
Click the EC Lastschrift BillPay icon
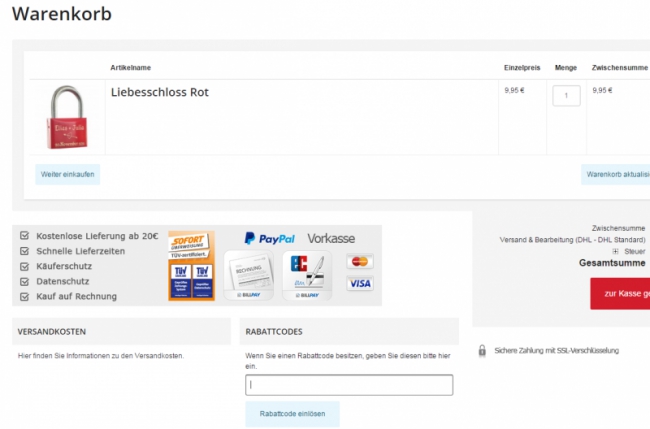point(307,275)
